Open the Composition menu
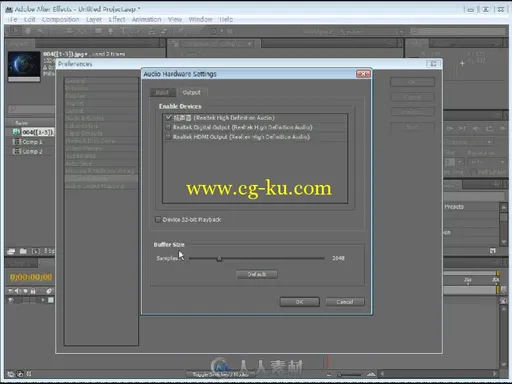 click(61, 19)
